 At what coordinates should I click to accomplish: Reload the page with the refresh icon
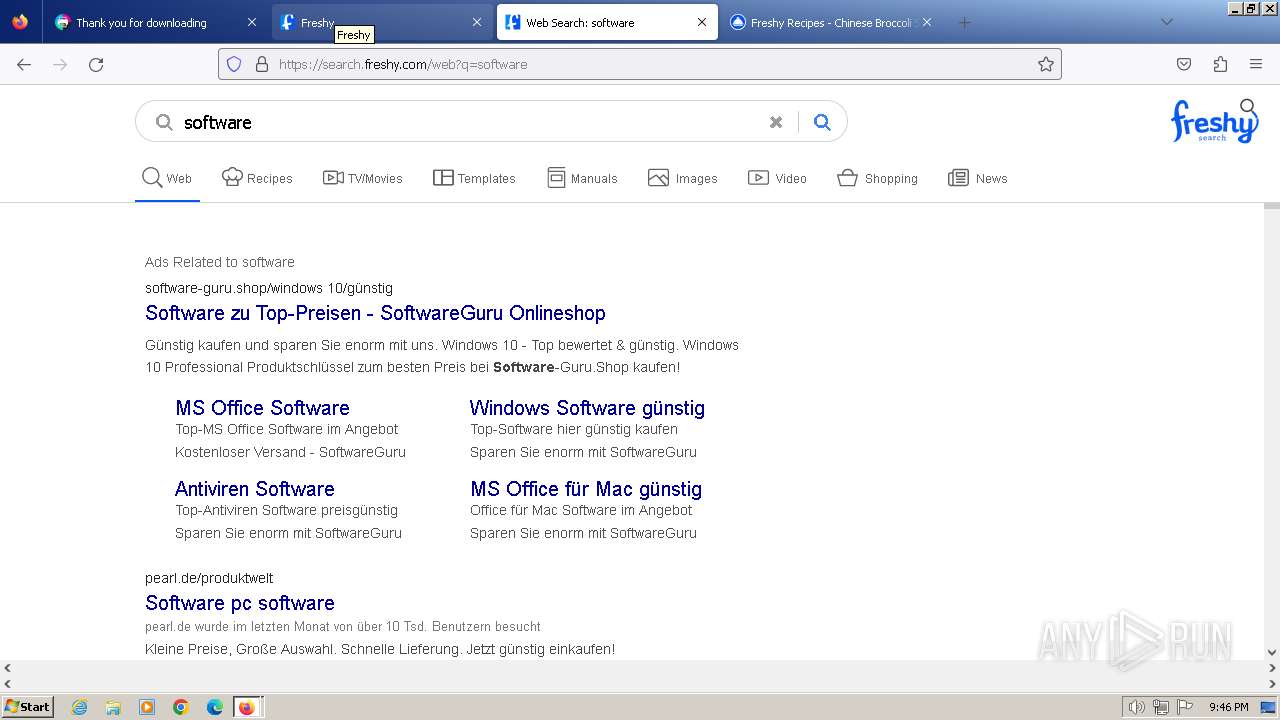click(x=96, y=64)
